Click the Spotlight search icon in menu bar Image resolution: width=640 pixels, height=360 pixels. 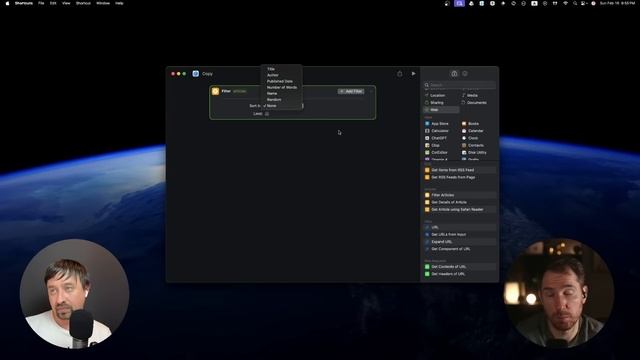pyautogui.click(x=575, y=3)
